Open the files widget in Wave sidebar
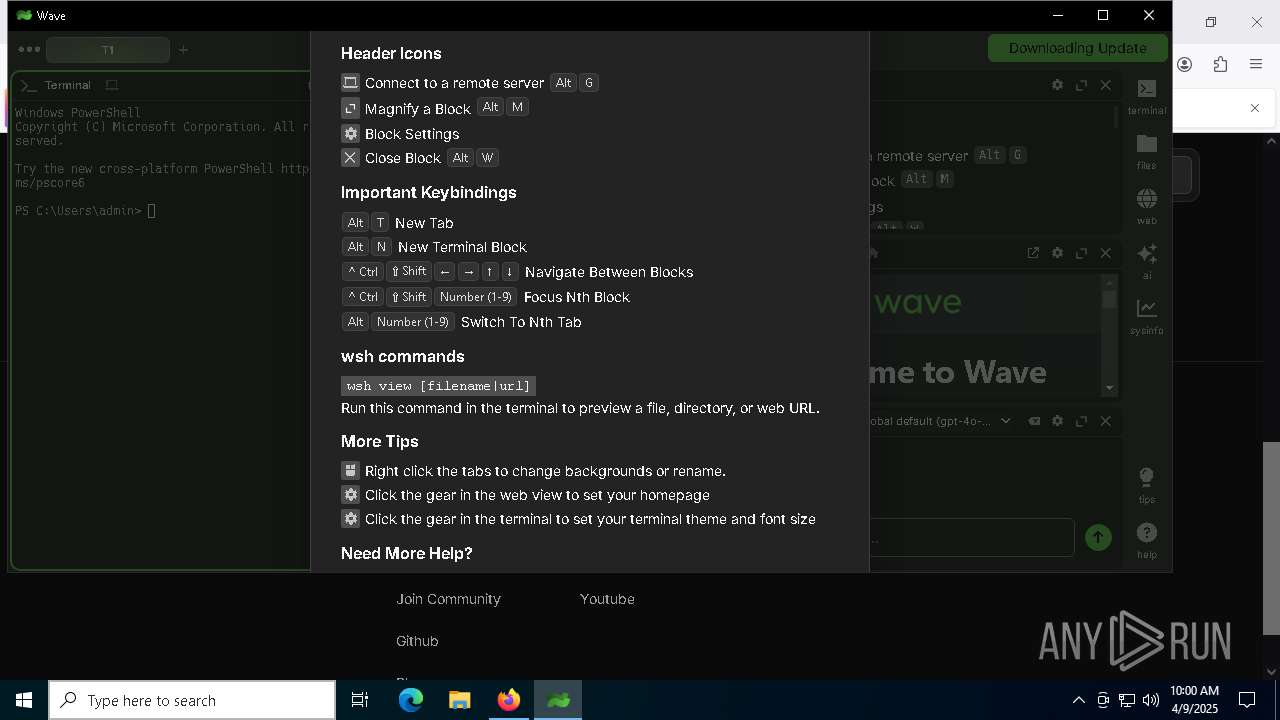This screenshot has height=720, width=1280. [1147, 152]
